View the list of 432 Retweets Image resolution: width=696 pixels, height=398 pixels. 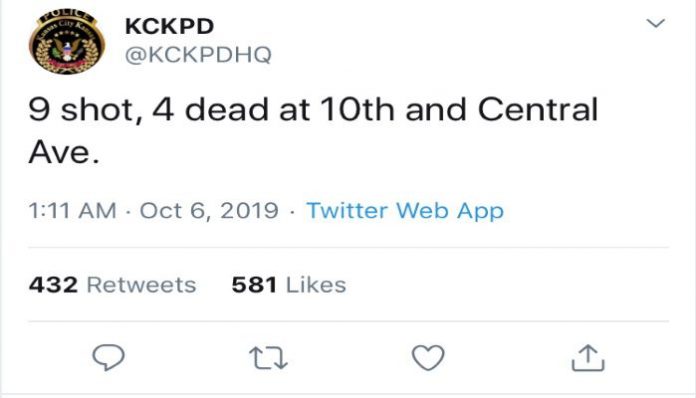(112, 285)
